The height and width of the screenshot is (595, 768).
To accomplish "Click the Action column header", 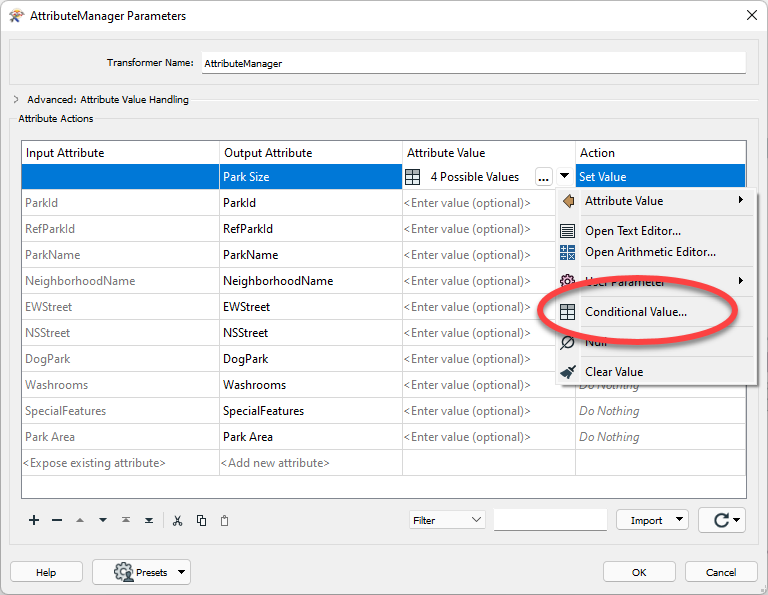I will pyautogui.click(x=660, y=153).
